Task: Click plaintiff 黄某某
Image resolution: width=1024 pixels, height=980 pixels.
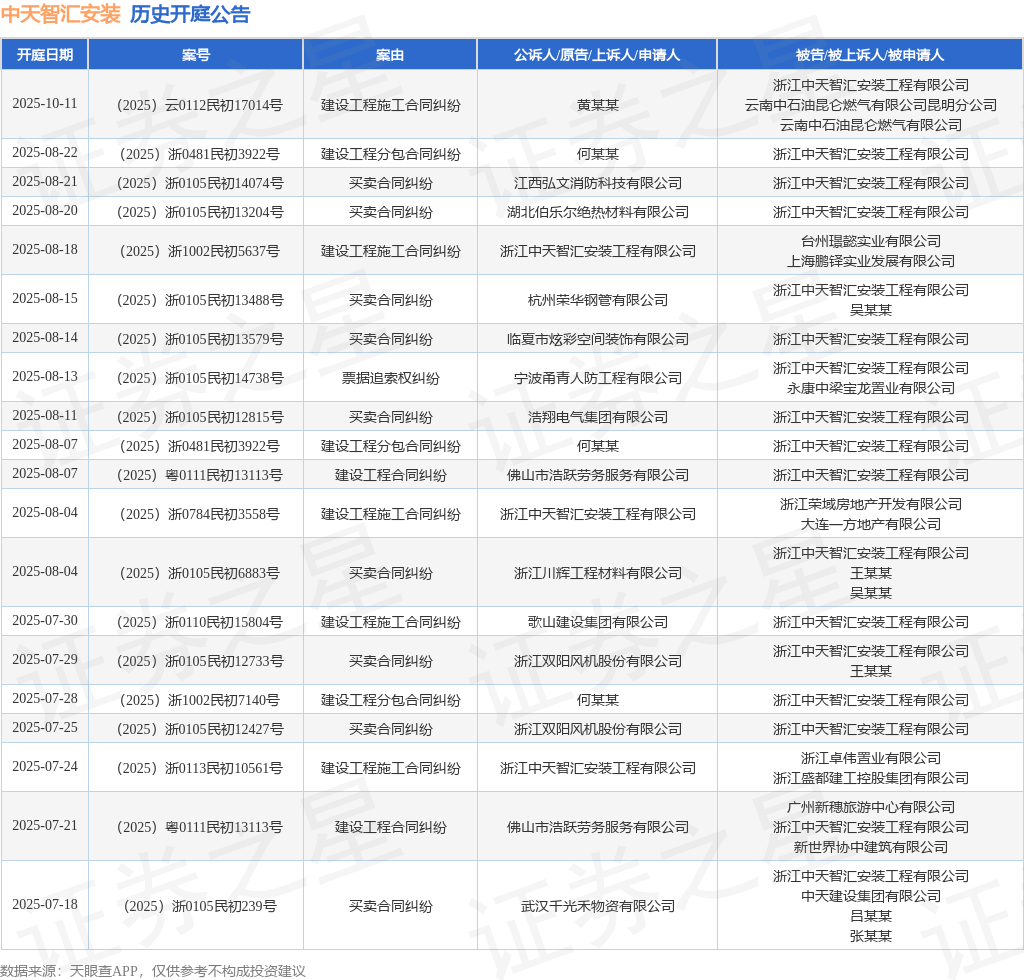Action: click(x=597, y=105)
